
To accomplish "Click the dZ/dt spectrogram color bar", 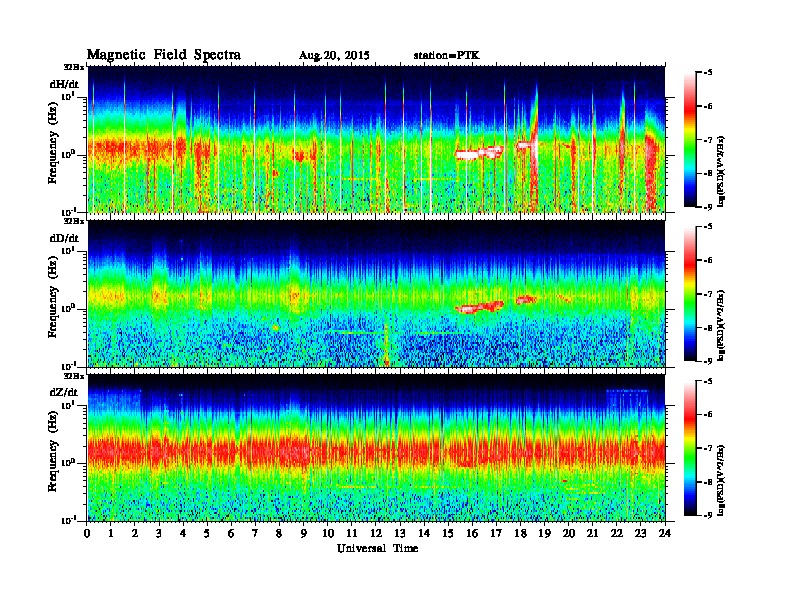I will (x=689, y=448).
